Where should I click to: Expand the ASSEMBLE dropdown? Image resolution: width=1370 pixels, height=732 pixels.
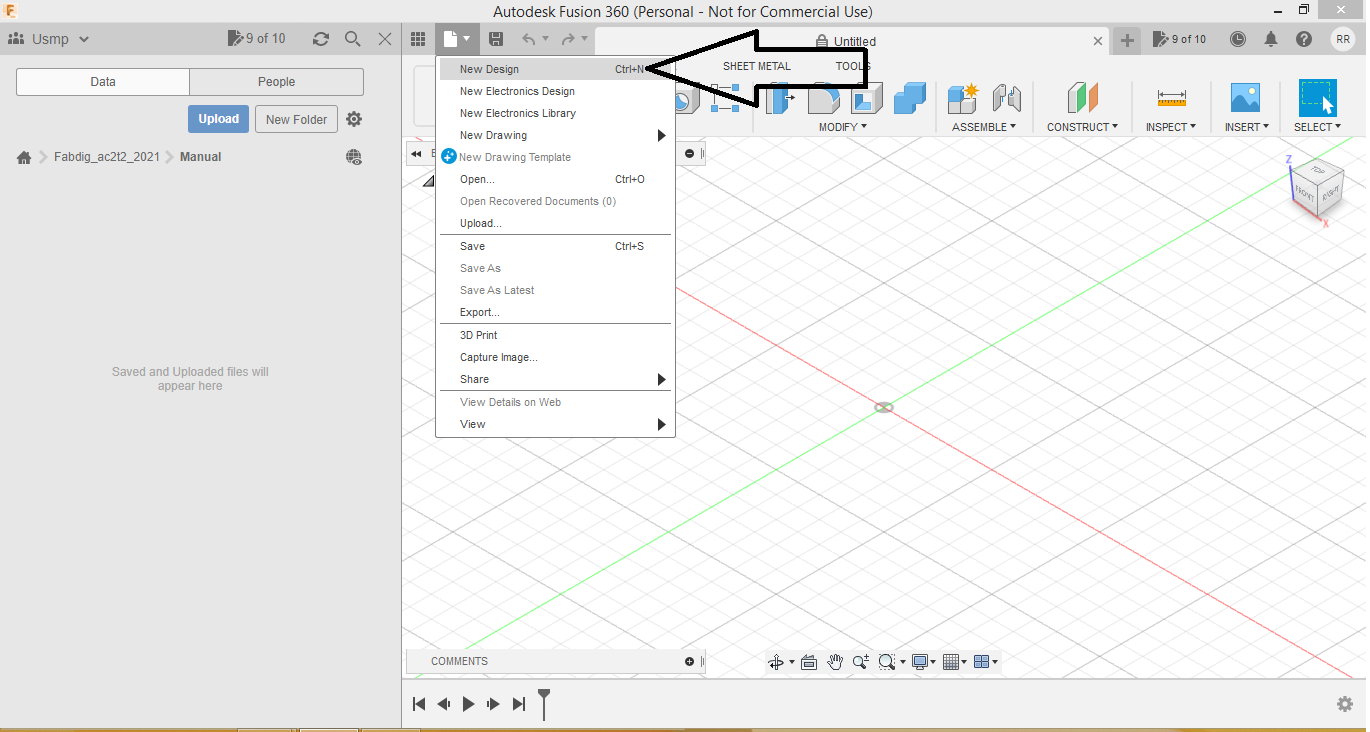point(984,127)
